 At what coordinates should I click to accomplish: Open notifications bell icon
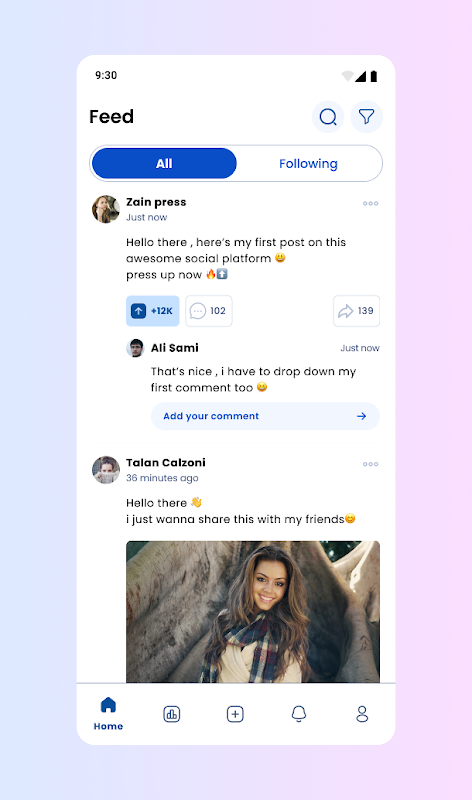pos(299,714)
